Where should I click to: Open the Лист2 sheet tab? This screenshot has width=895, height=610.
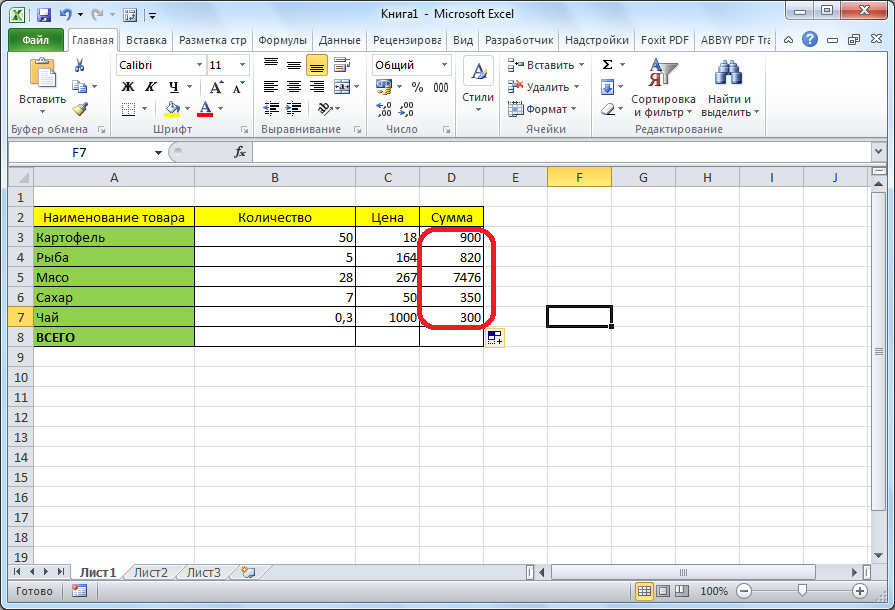(151, 573)
